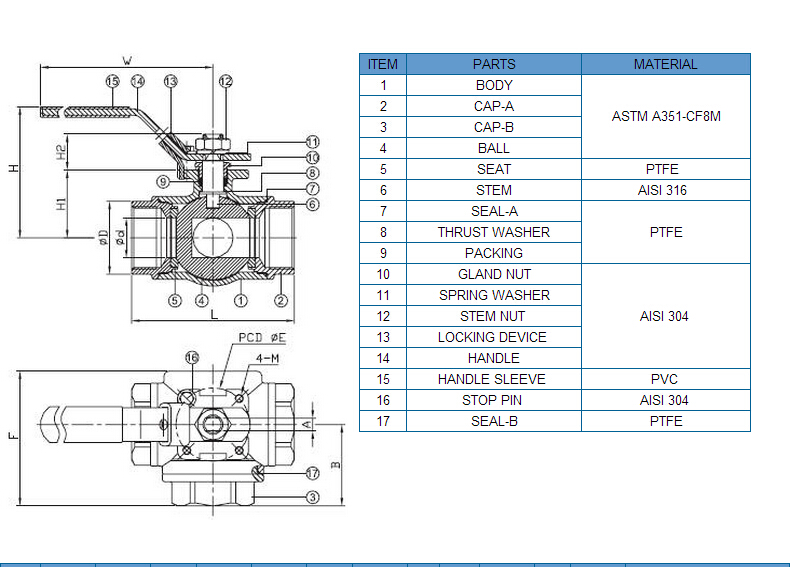Click the ASTM A351-CF8M material cell

(x=666, y=116)
